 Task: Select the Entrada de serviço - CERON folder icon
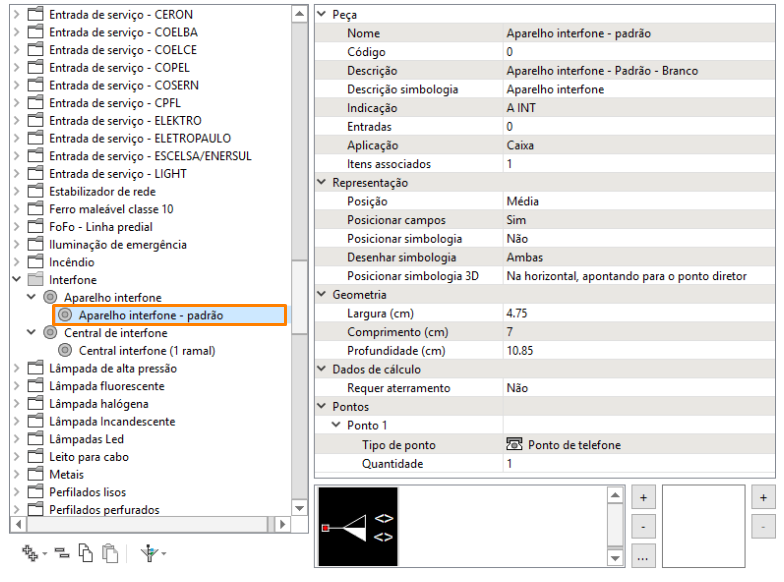pyautogui.click(x=35, y=14)
